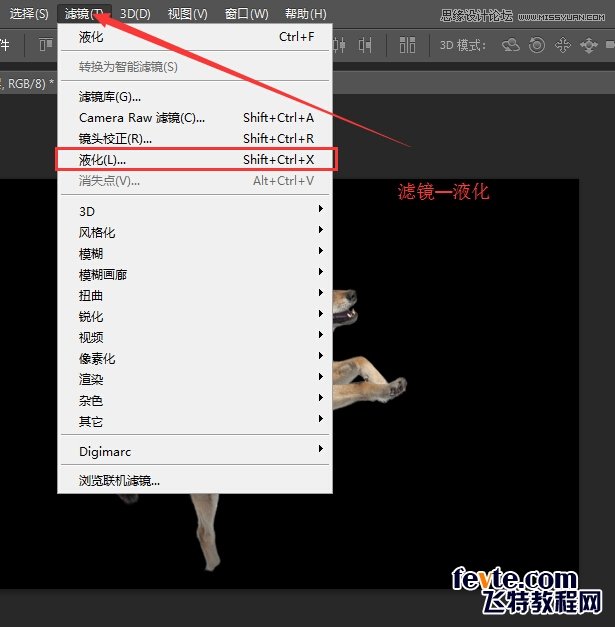Click the distribute horizontal centers icon
Screen dimensions: 615x627
[x=339, y=45]
